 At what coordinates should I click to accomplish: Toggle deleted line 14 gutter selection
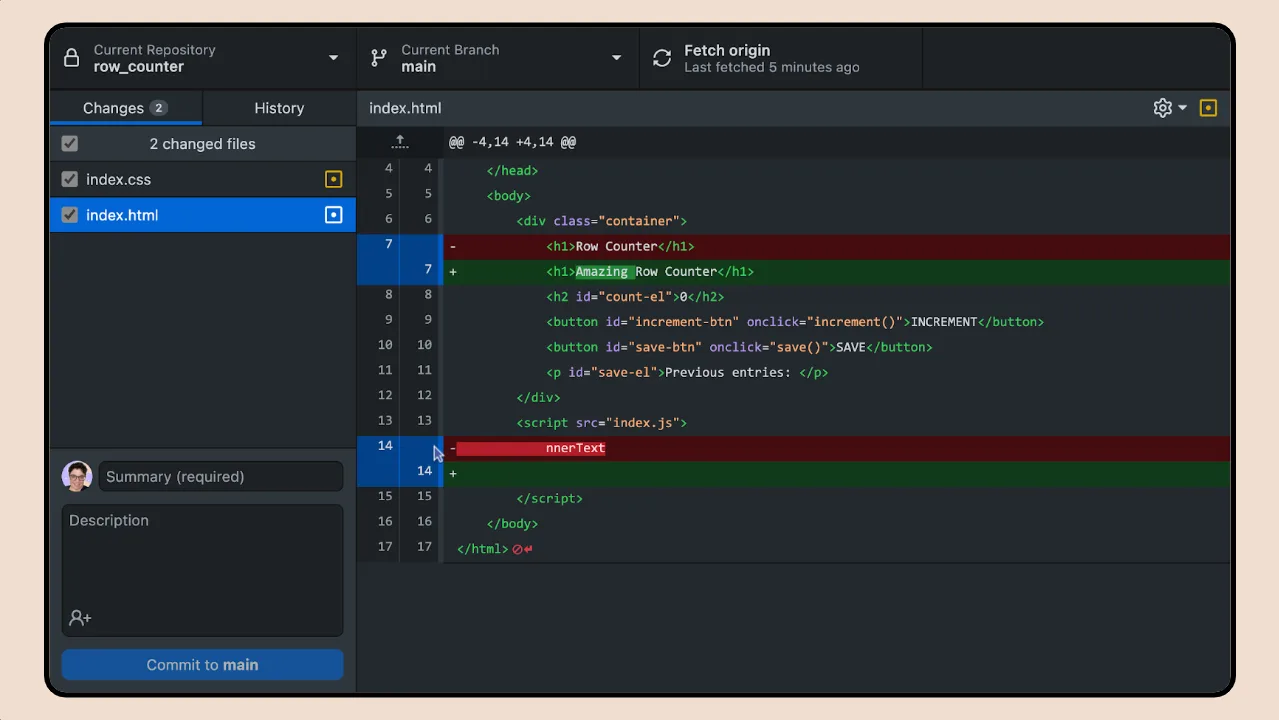[x=399, y=448]
